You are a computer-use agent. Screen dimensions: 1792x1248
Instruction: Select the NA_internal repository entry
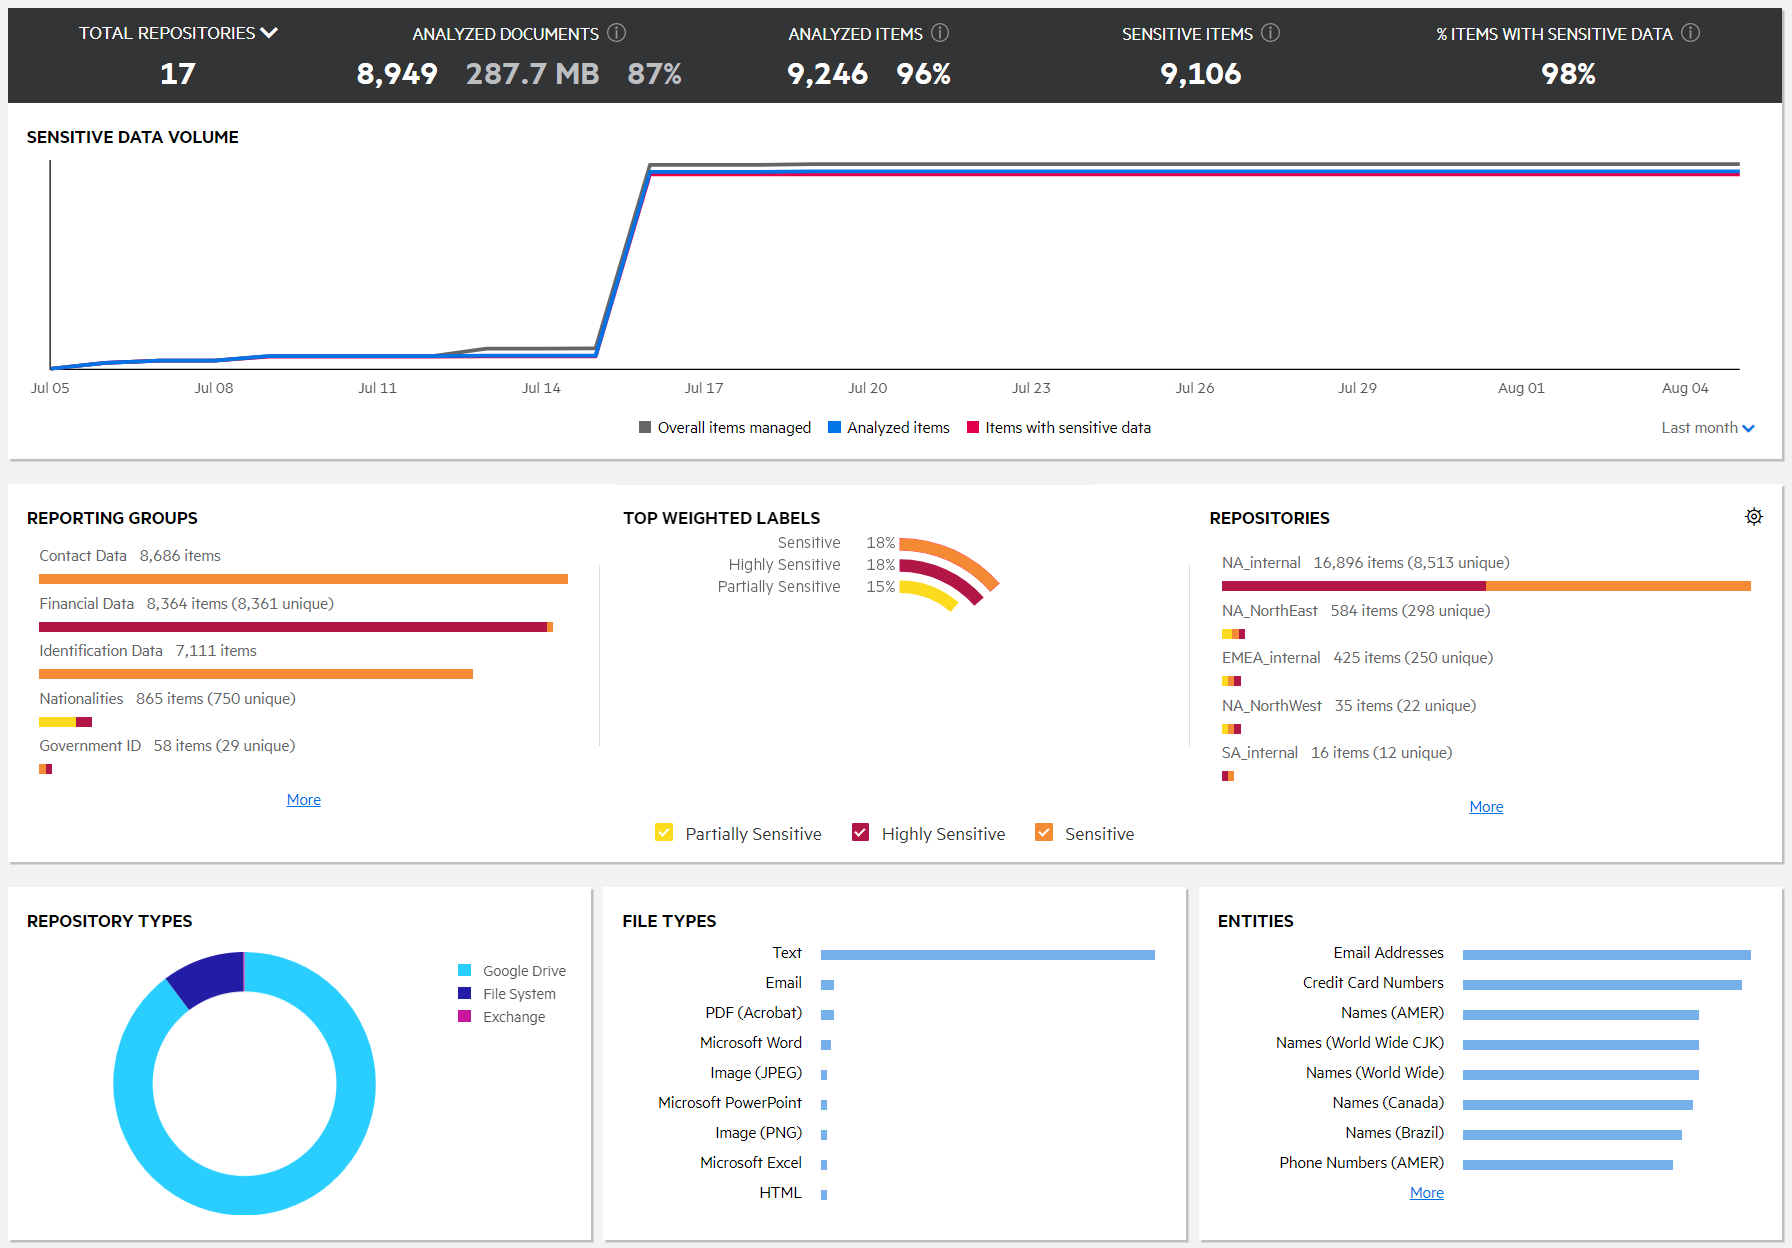point(1261,563)
